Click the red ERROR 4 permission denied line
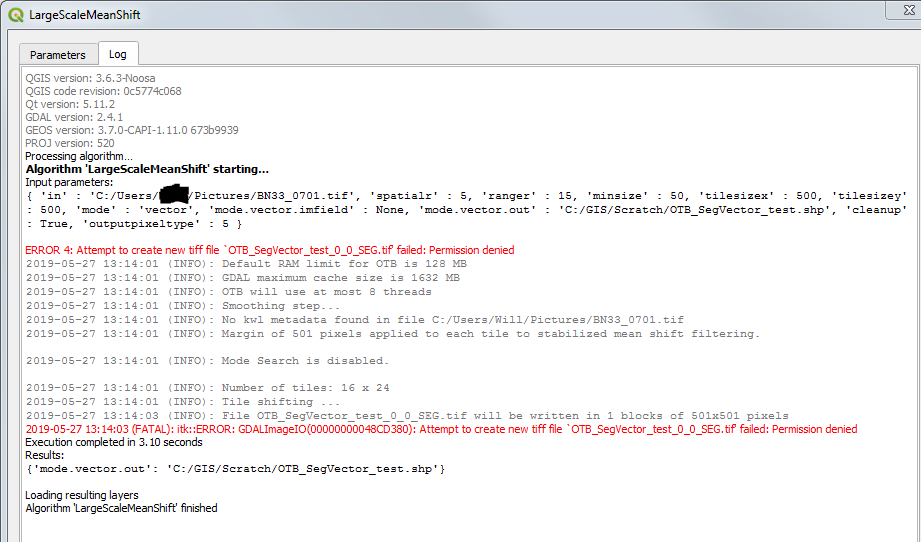The image size is (921, 542). pos(268,250)
